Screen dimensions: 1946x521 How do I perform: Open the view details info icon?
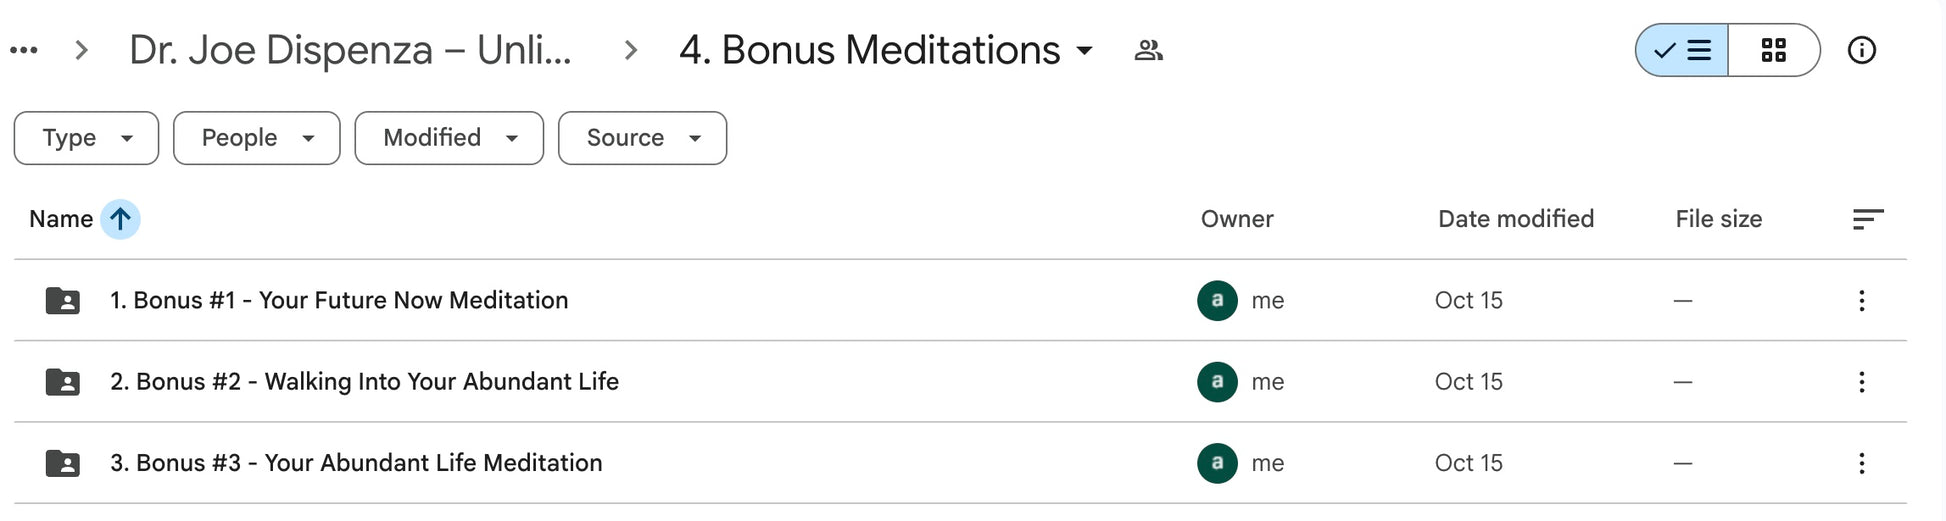[1861, 50]
